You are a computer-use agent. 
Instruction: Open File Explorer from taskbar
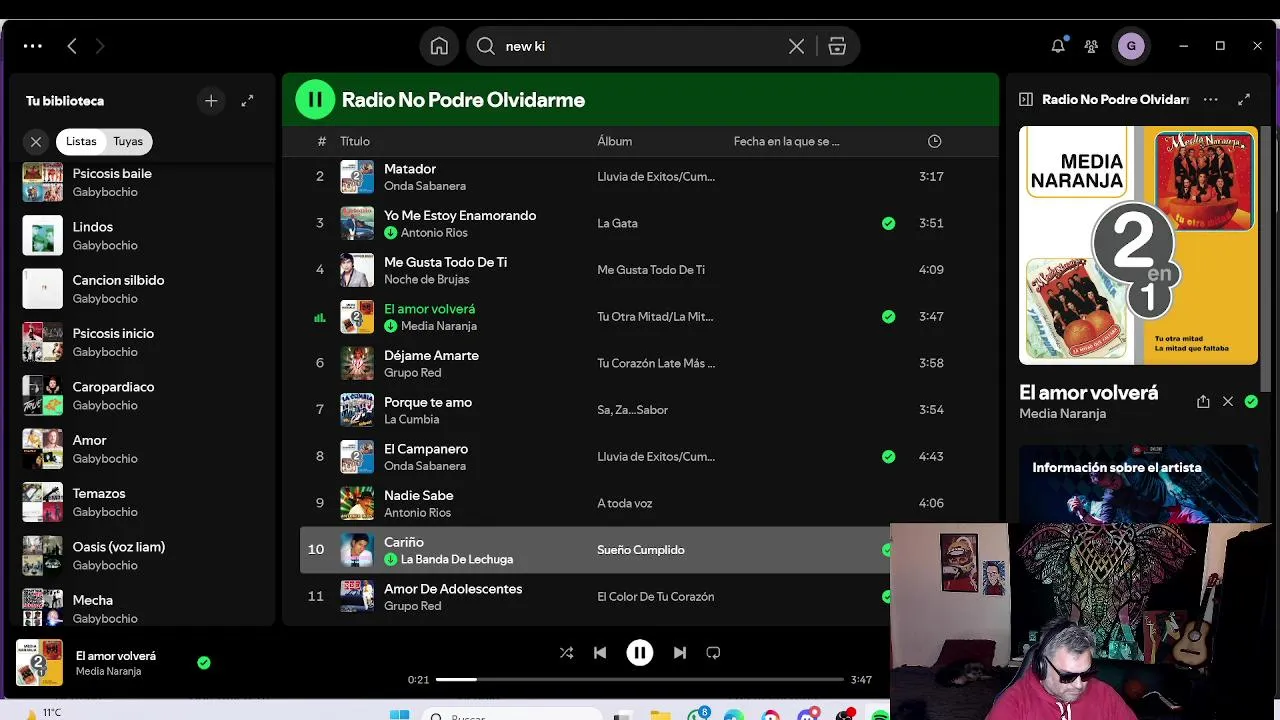(x=660, y=715)
